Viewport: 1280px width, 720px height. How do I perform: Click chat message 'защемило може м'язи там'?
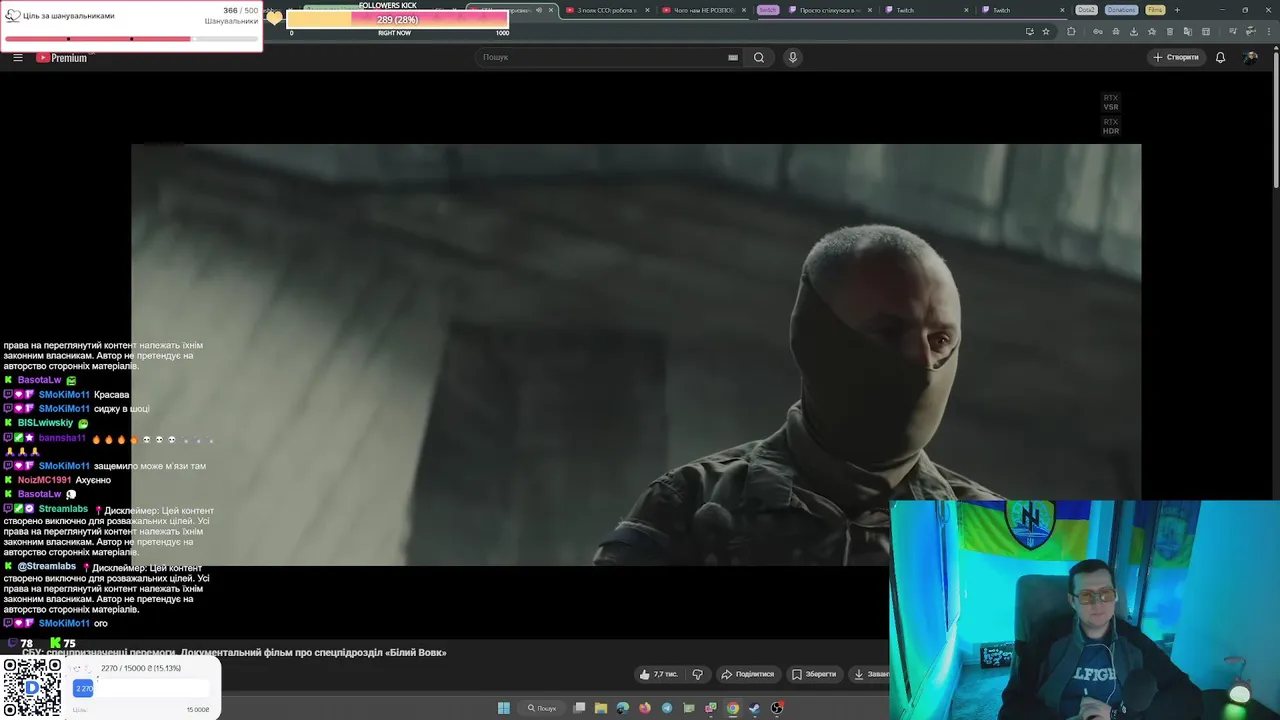tap(150, 466)
